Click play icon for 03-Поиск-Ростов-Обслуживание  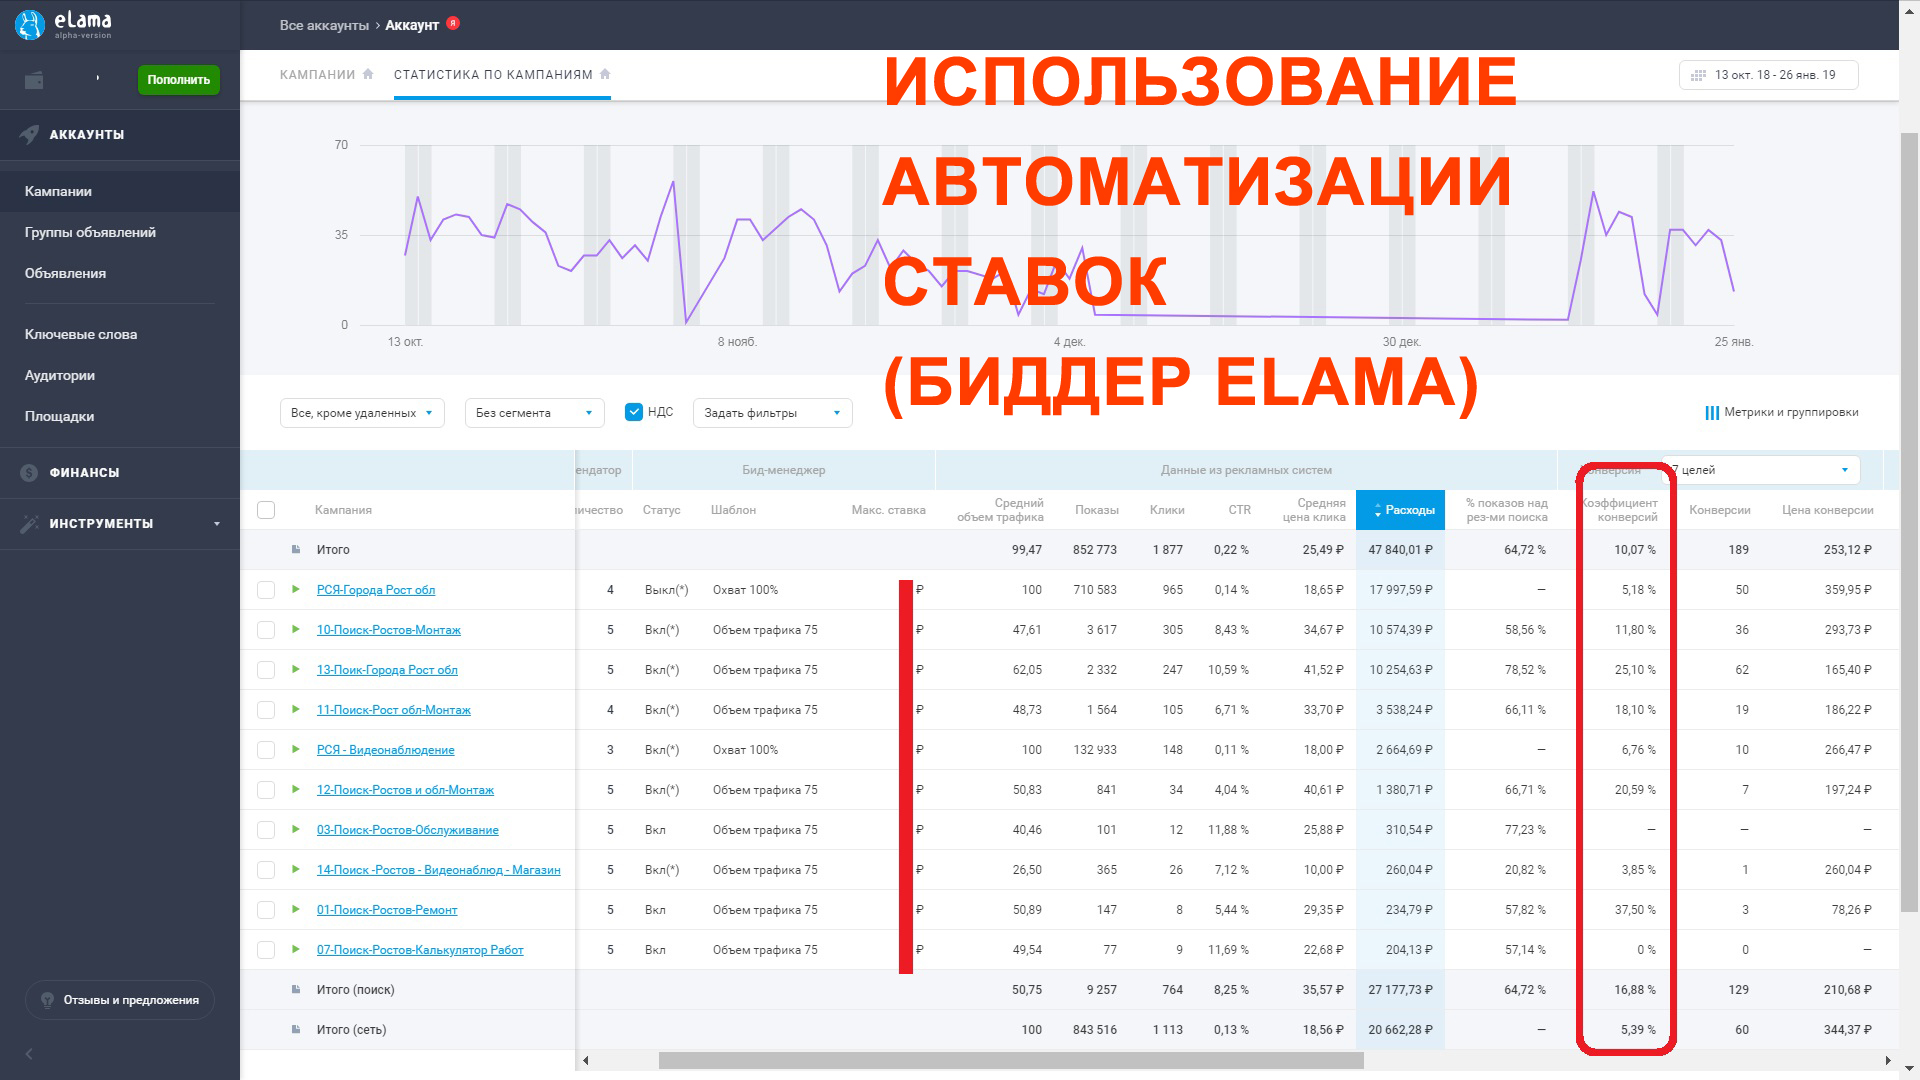point(296,829)
